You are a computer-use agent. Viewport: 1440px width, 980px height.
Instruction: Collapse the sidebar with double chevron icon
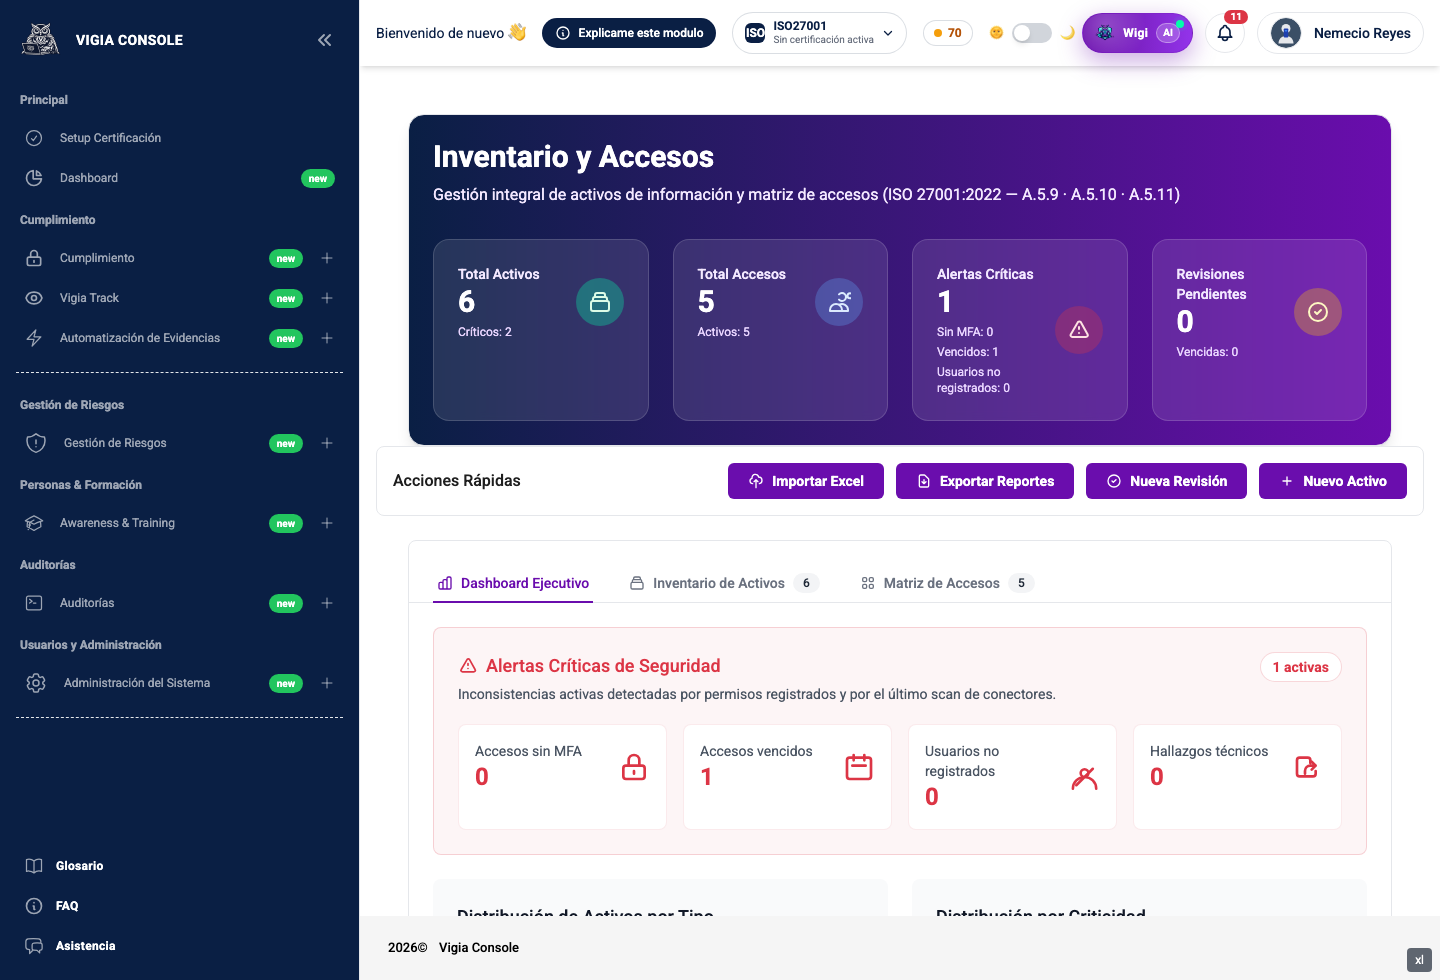pyautogui.click(x=325, y=40)
